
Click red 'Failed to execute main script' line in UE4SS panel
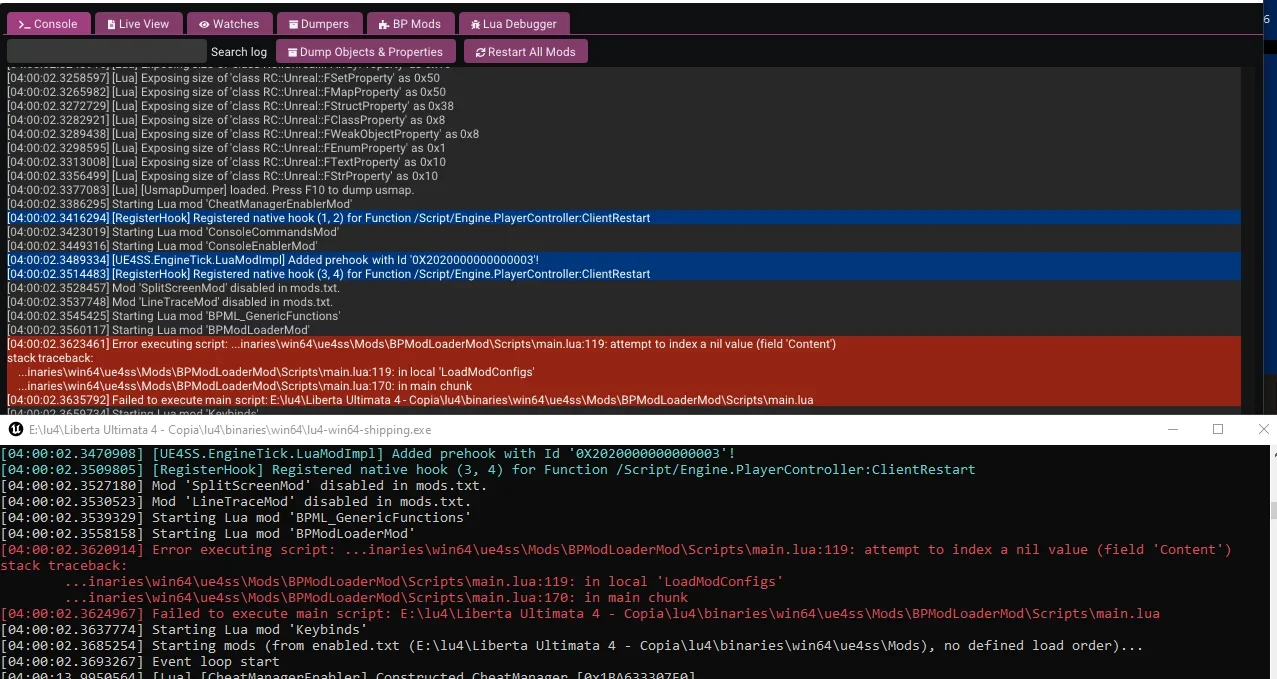pyautogui.click(x=624, y=400)
